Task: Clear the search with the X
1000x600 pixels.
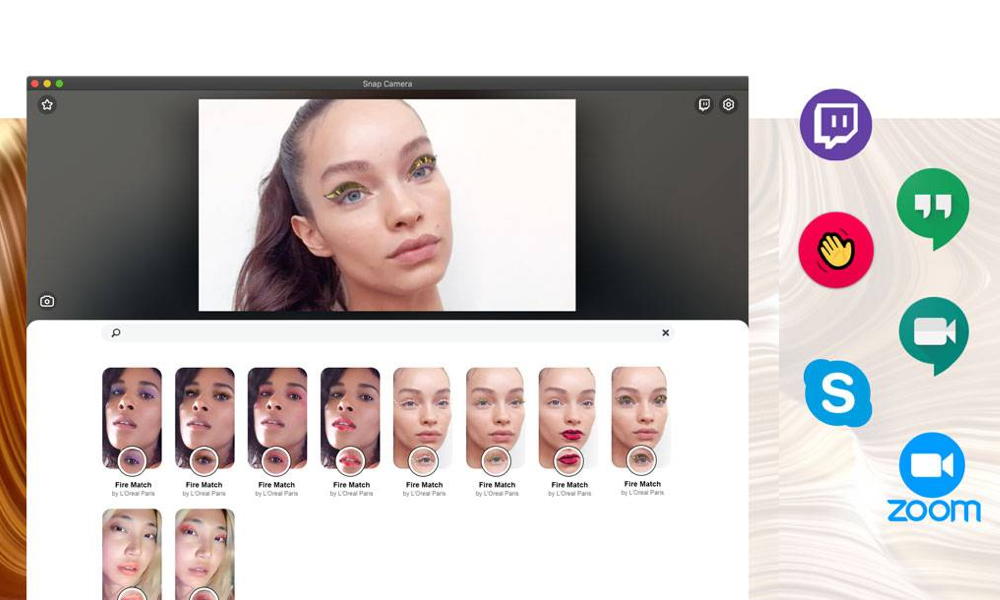Action: [x=665, y=332]
